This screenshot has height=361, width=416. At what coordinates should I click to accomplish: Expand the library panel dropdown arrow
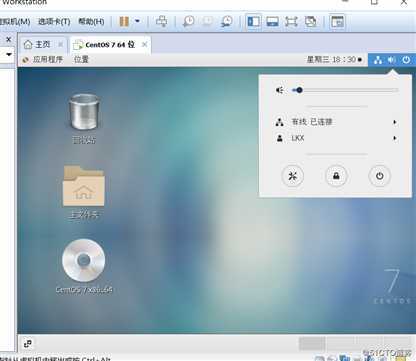[x=9, y=54]
